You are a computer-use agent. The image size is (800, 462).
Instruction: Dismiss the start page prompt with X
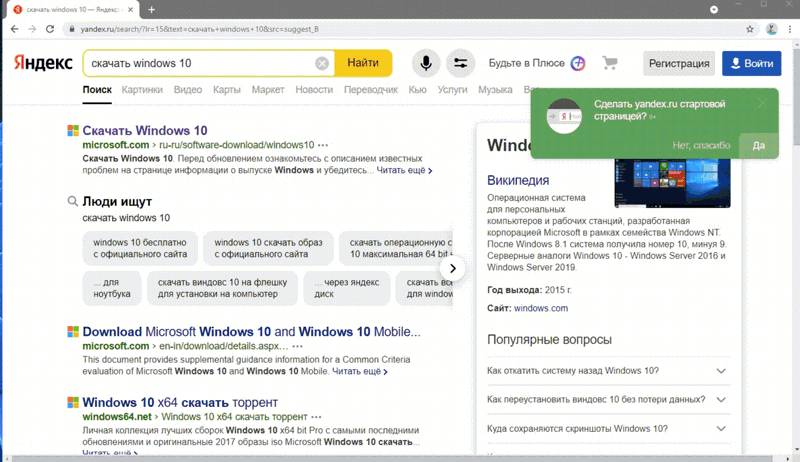tap(762, 104)
